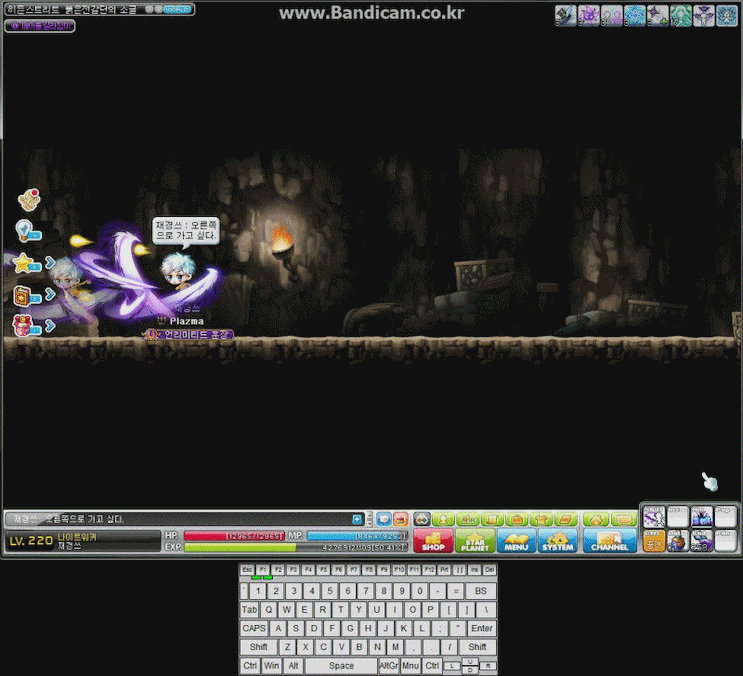Open the red book notification icon

[27, 296]
